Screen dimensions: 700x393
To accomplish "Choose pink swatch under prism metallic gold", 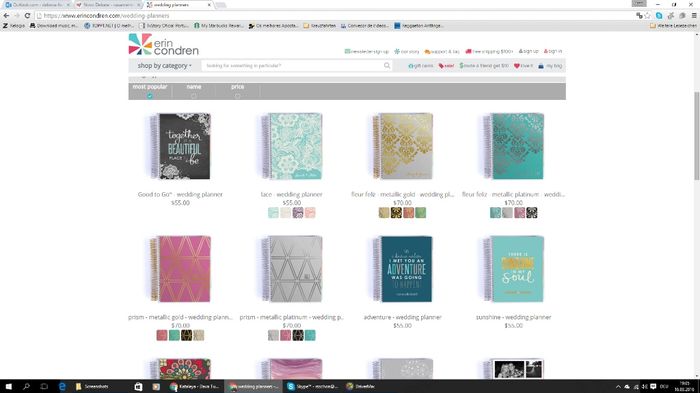I will pyautogui.click(x=162, y=335).
